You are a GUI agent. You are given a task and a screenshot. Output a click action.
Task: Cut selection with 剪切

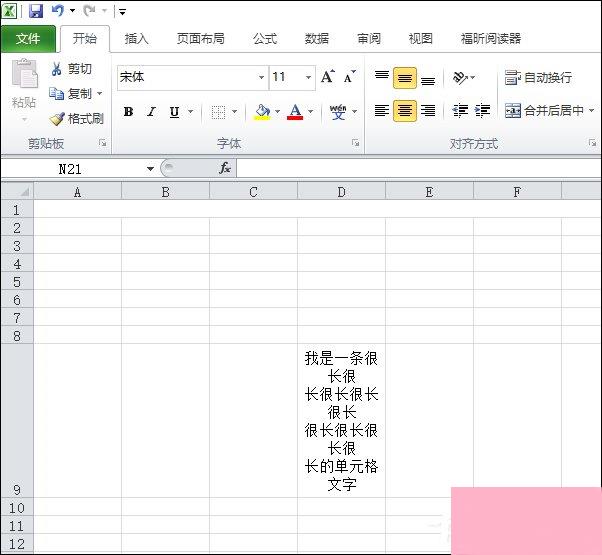pyautogui.click(x=71, y=69)
